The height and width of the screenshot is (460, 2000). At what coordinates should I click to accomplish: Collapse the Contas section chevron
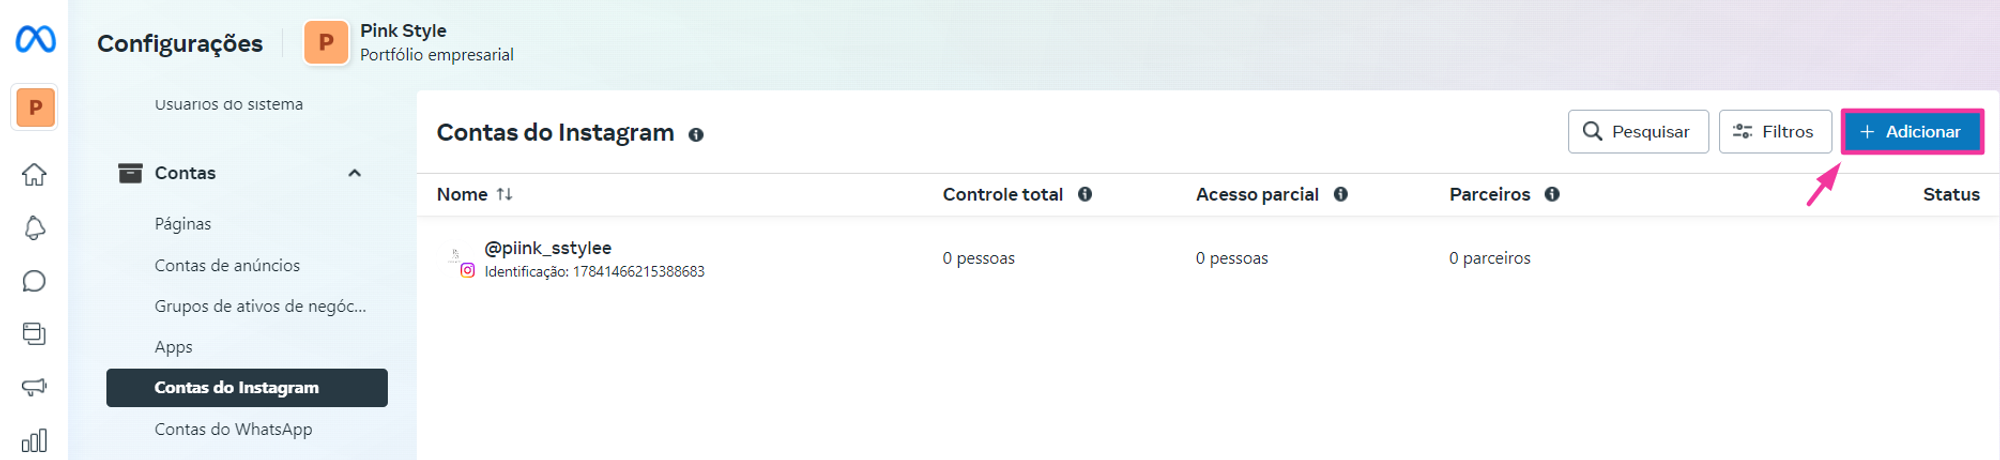coord(354,173)
